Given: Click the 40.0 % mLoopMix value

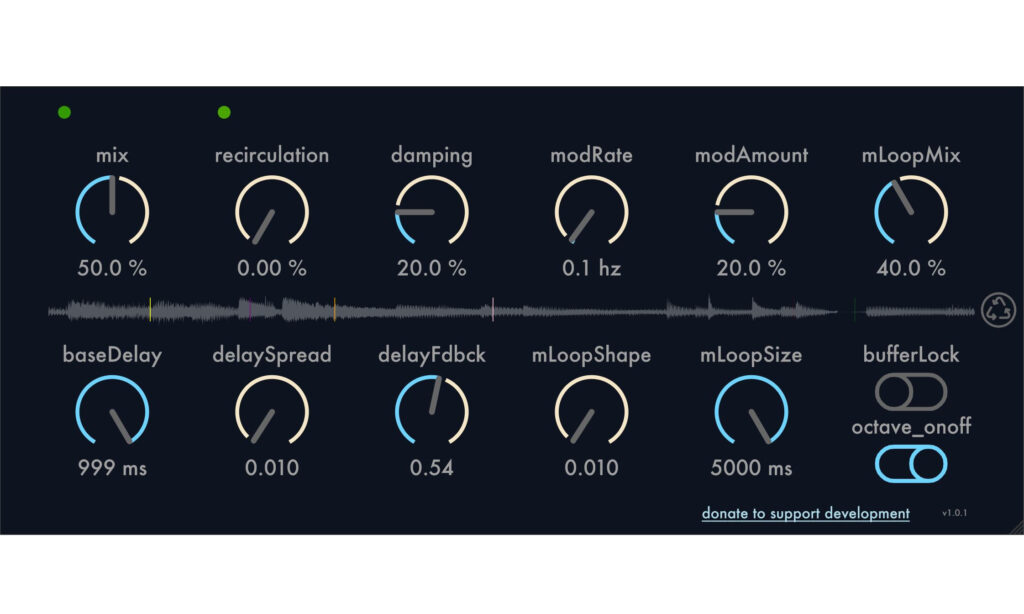Looking at the screenshot, I should (x=911, y=268).
